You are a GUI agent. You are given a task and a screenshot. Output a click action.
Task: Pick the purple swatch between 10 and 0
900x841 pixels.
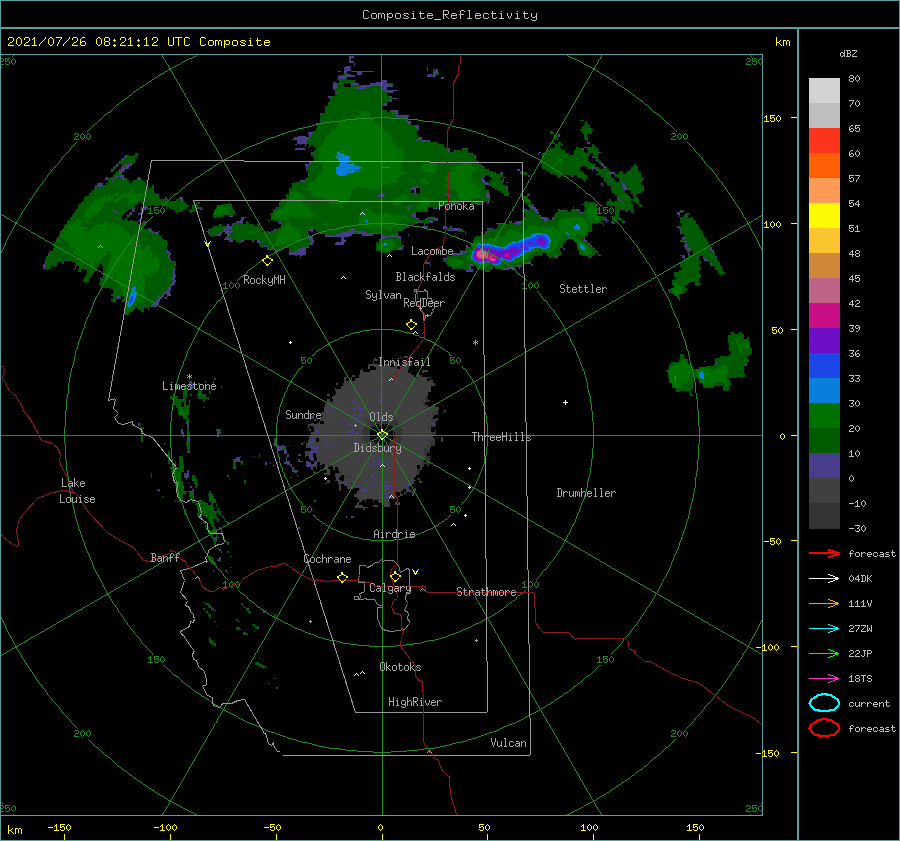824,465
